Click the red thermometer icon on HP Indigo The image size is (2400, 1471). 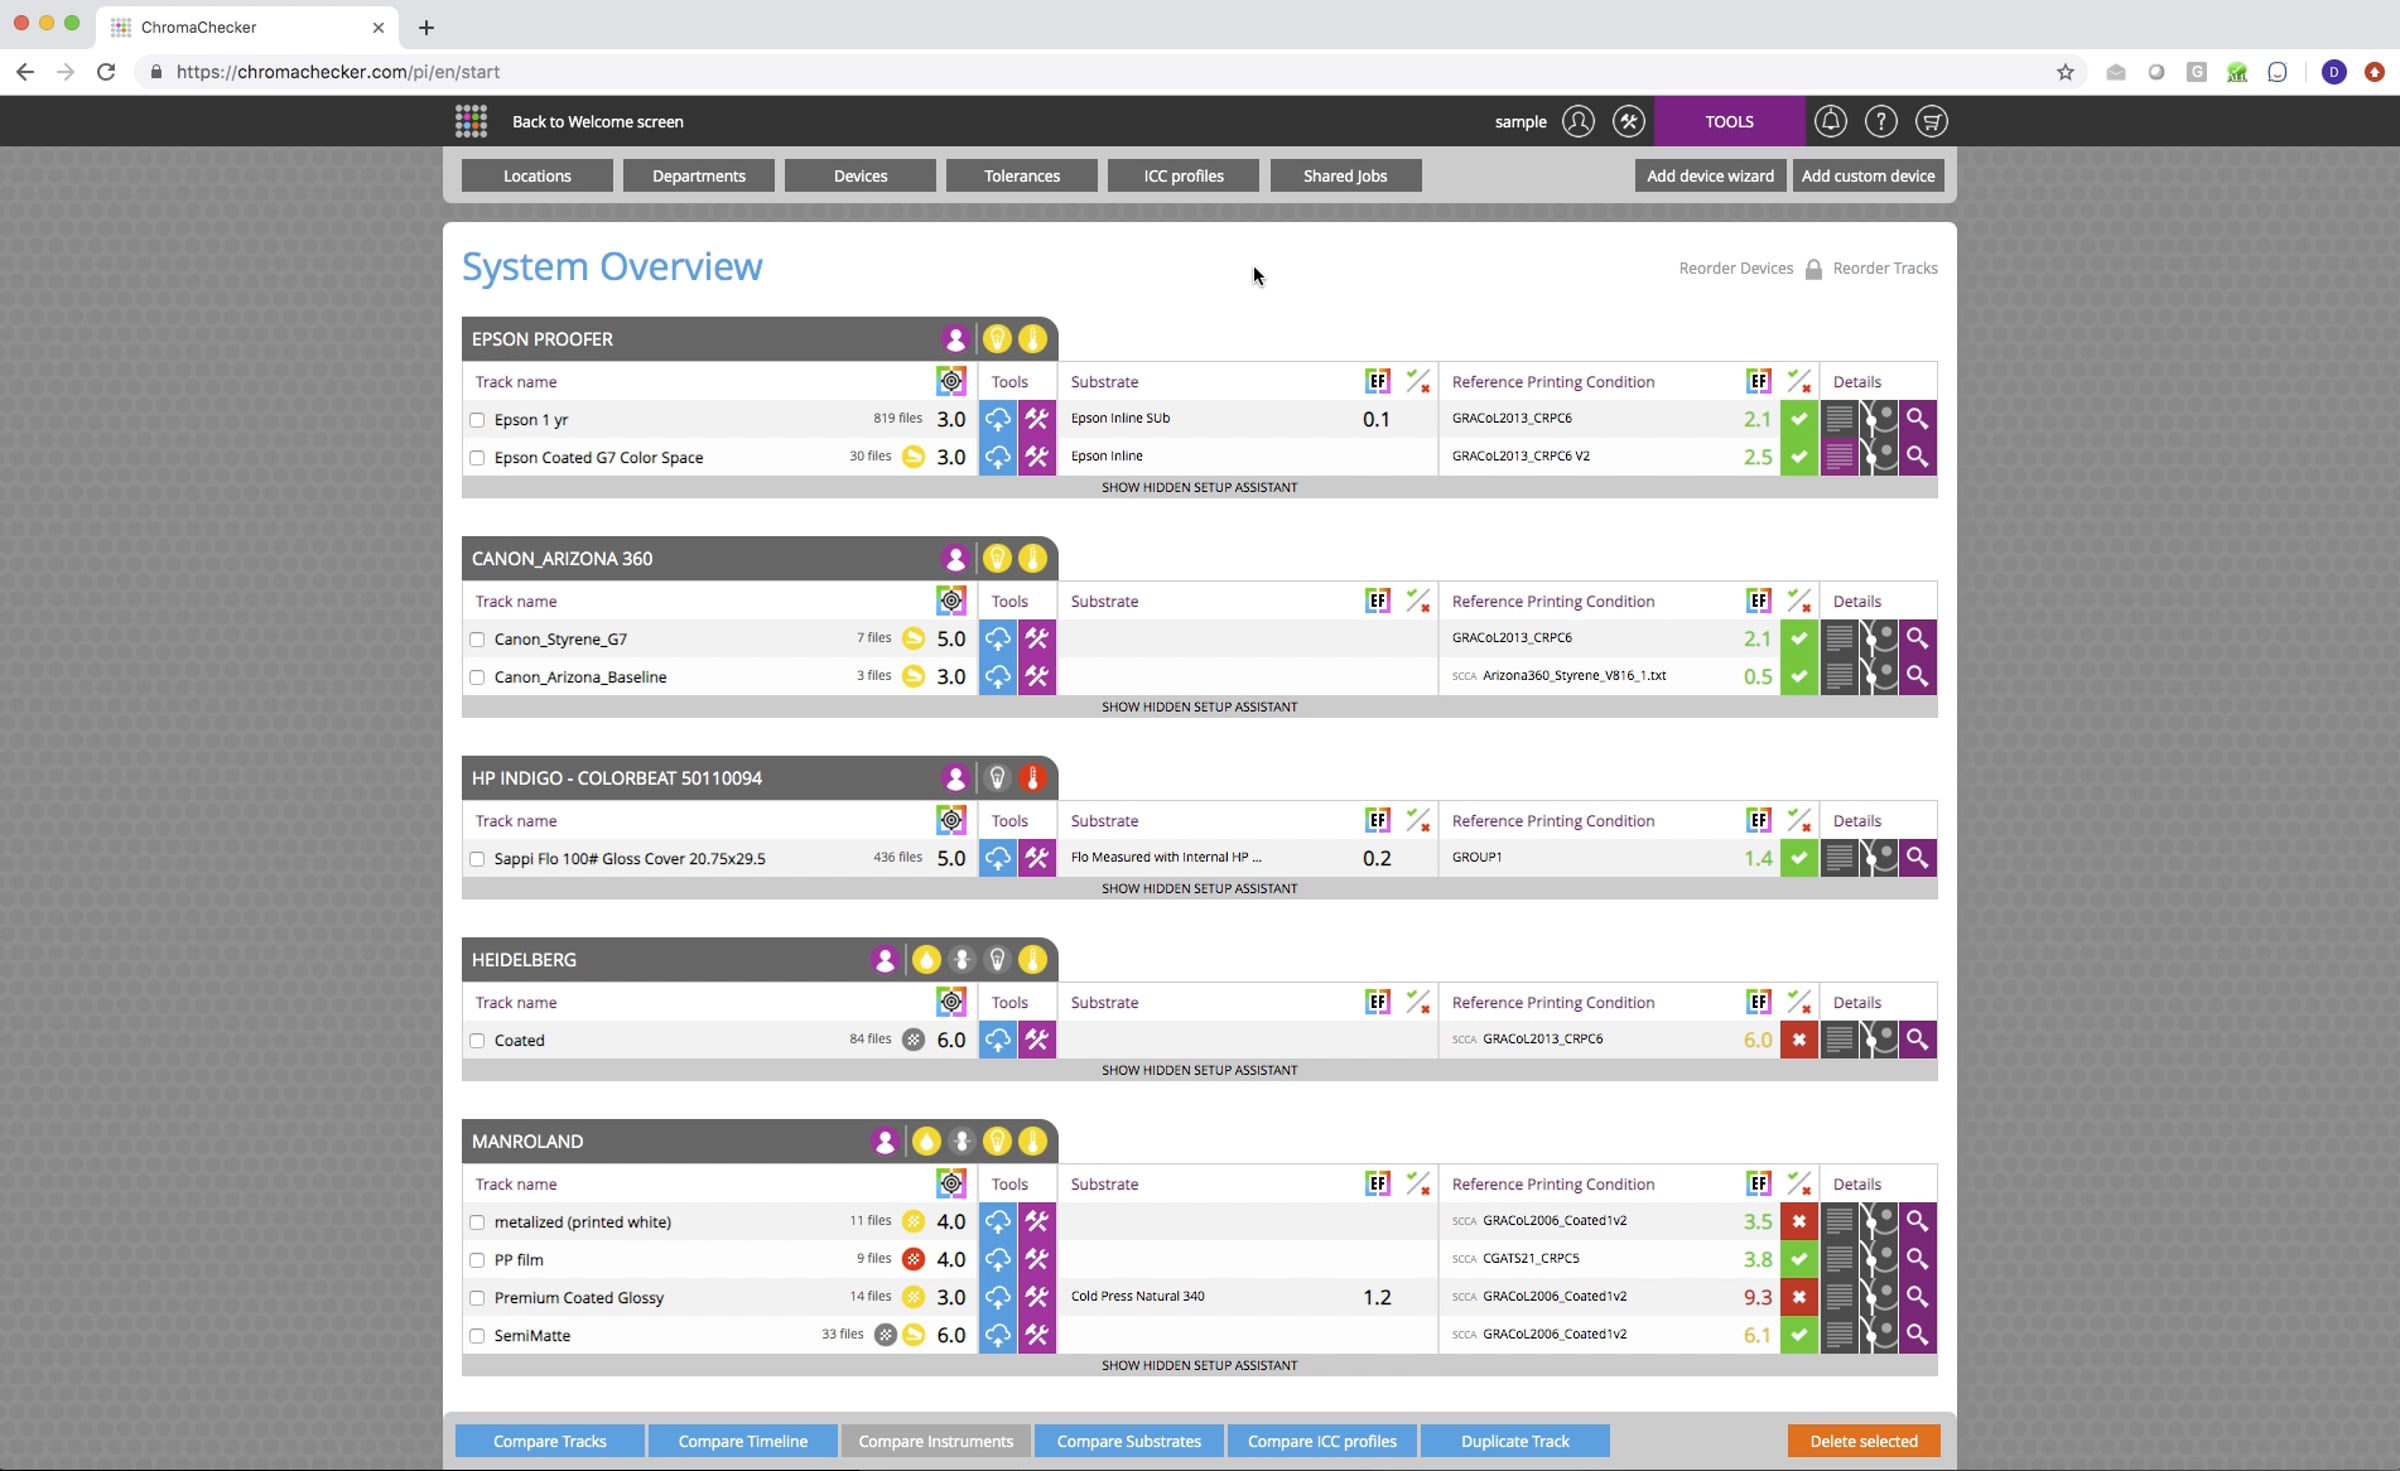(1033, 778)
